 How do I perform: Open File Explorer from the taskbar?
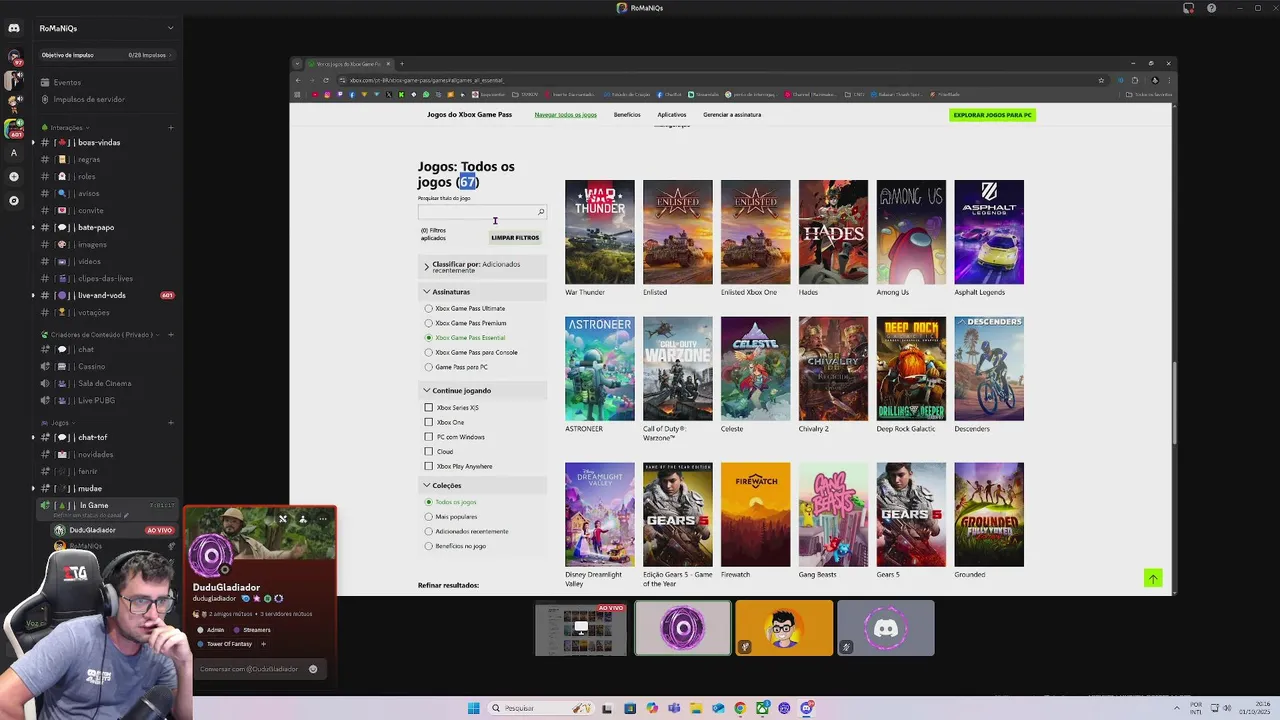click(696, 708)
